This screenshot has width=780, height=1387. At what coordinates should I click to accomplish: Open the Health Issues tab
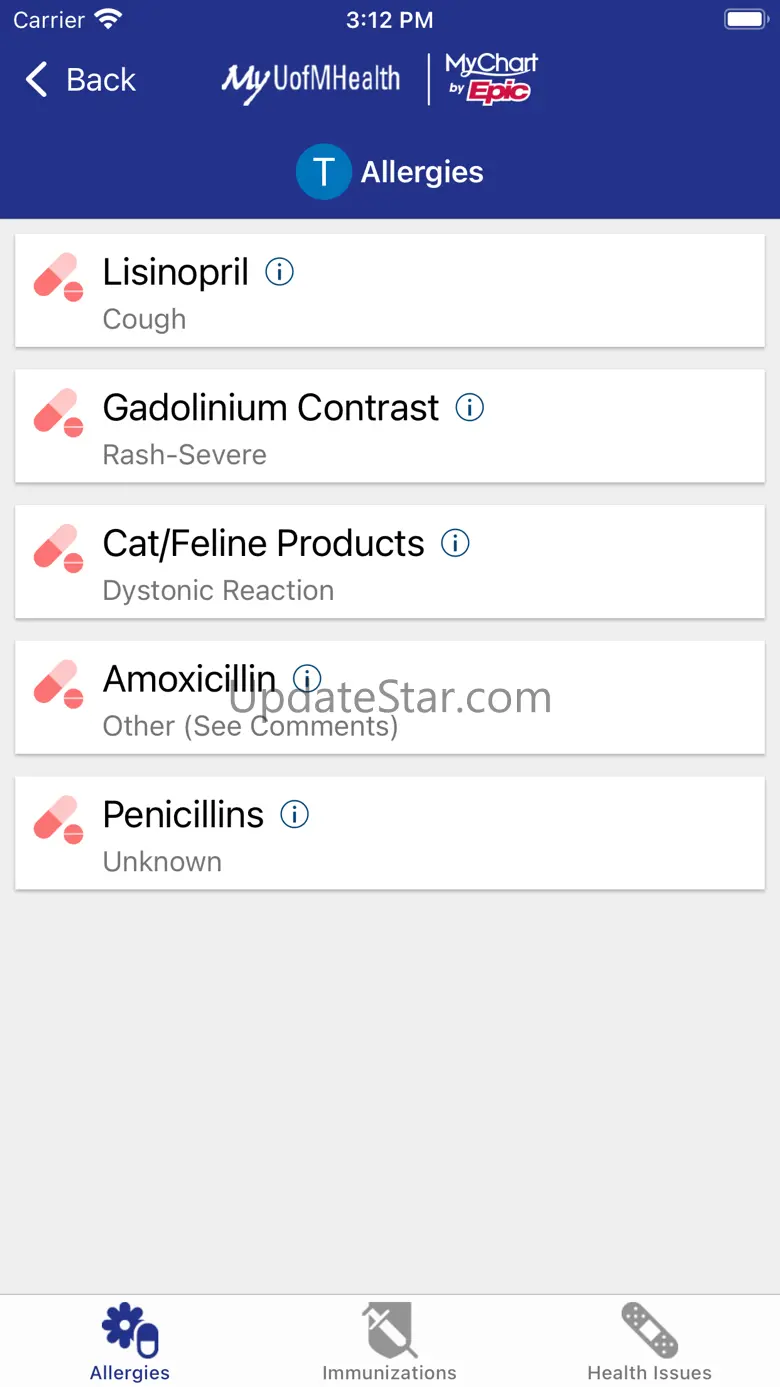(x=649, y=1341)
